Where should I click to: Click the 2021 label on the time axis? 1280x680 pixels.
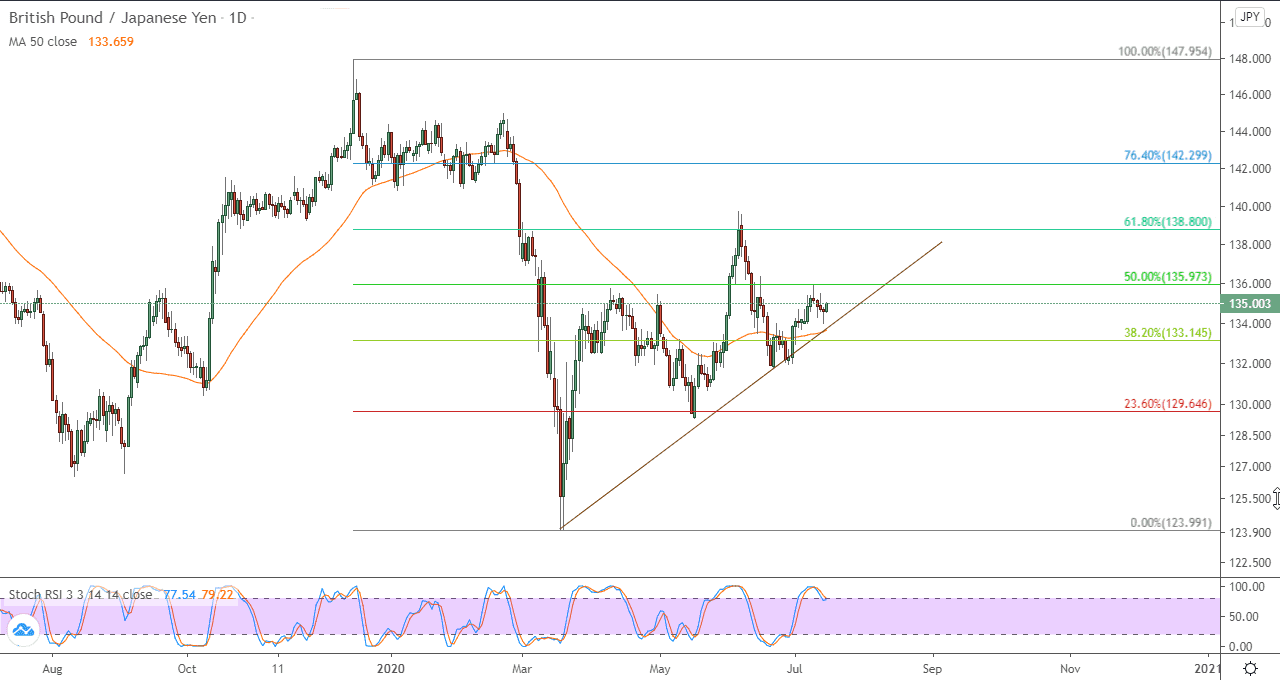[1208, 667]
